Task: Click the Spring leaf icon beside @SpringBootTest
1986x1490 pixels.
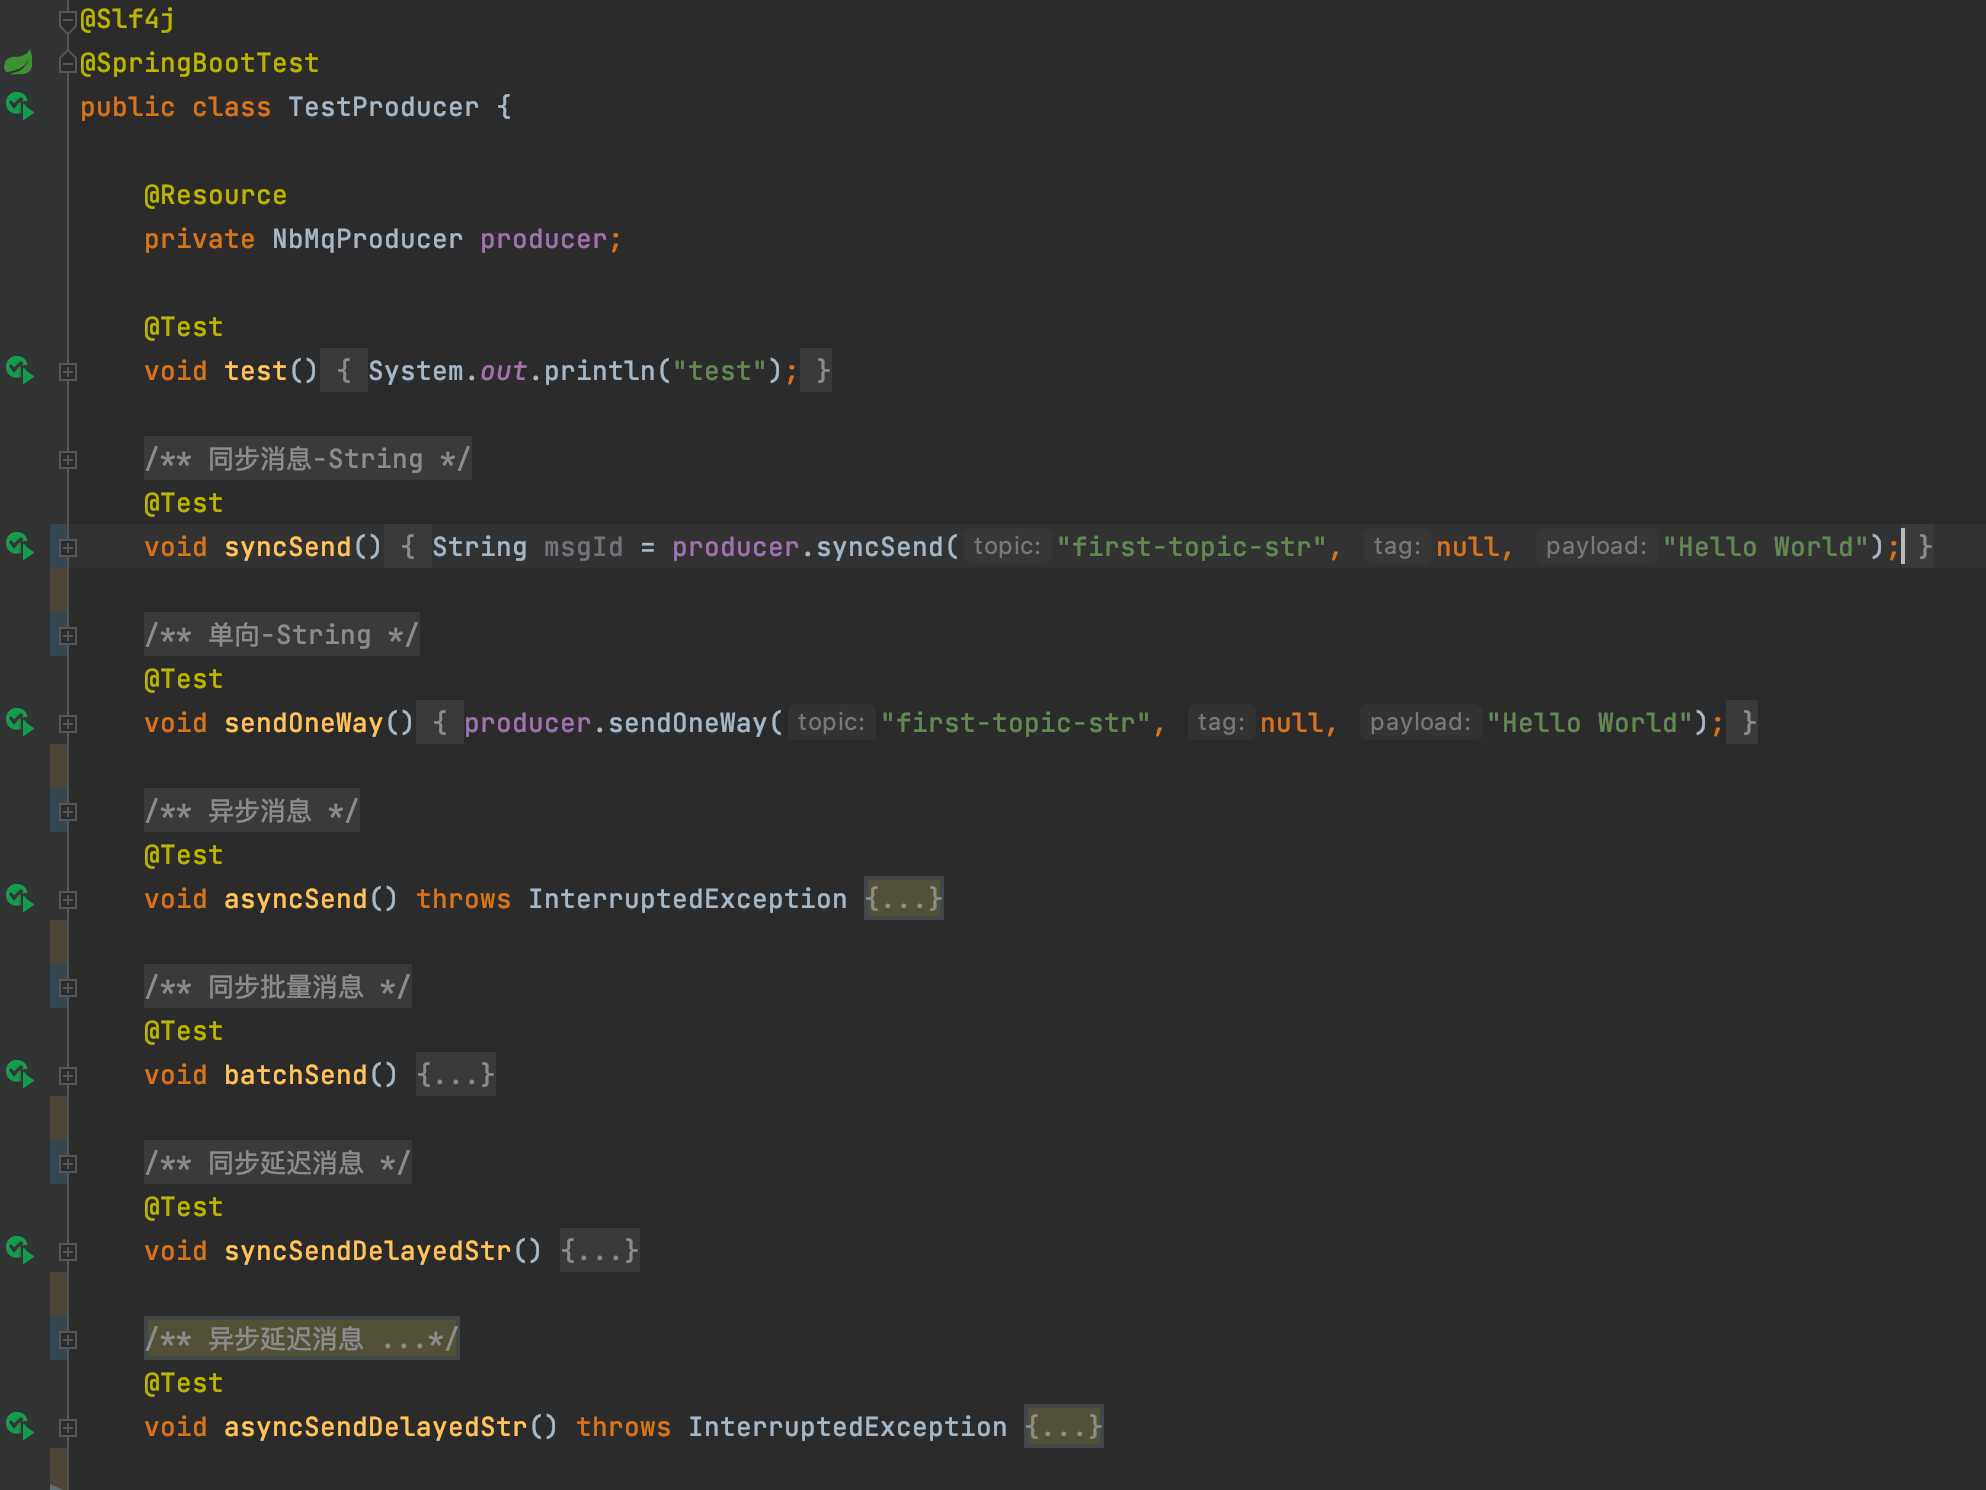Action: [17, 61]
